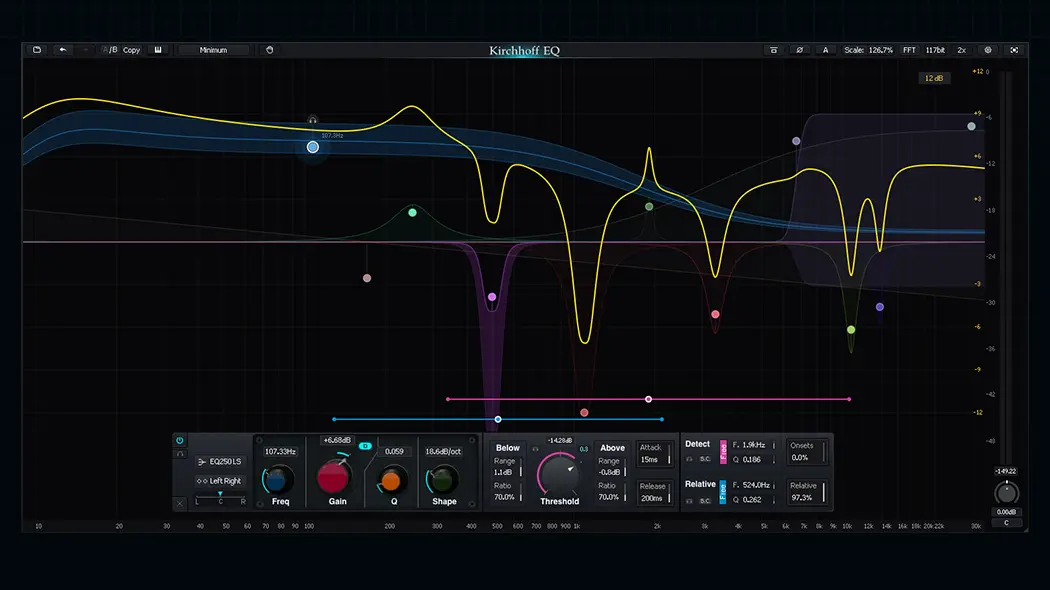Toggle the Relative S.C. sidechain button

(x=704, y=500)
